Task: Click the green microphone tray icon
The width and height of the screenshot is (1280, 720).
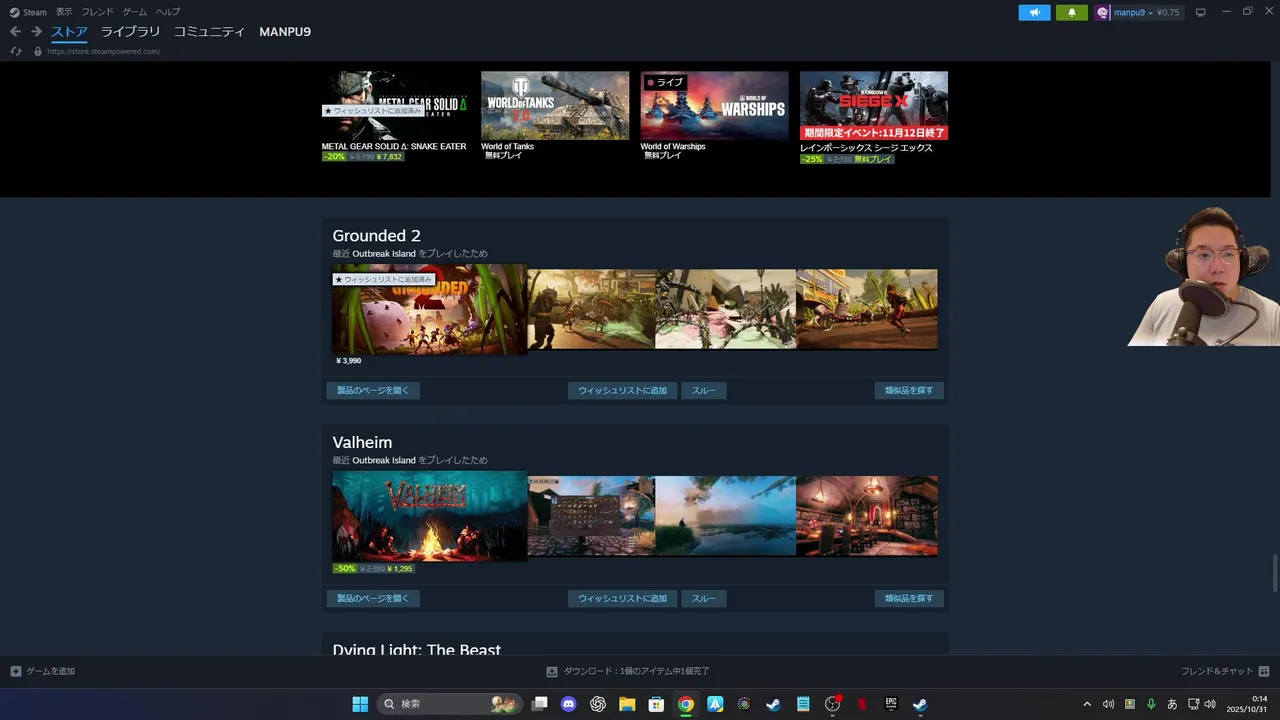Action: tap(1151, 704)
